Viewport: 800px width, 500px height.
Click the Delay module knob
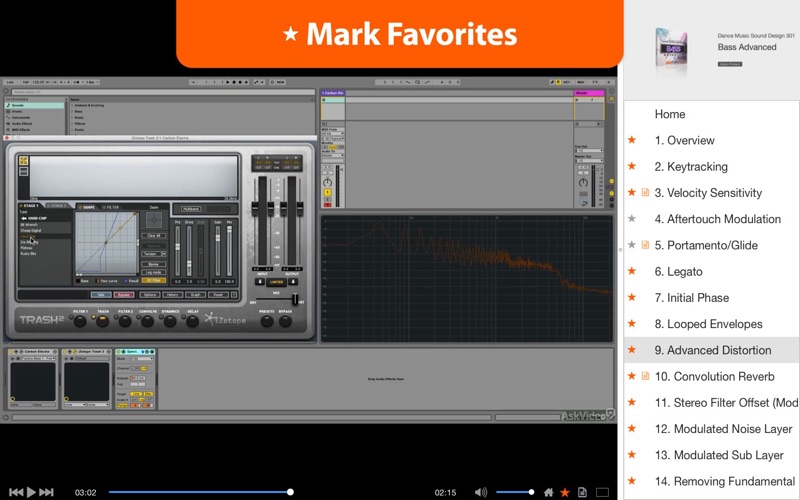192,321
